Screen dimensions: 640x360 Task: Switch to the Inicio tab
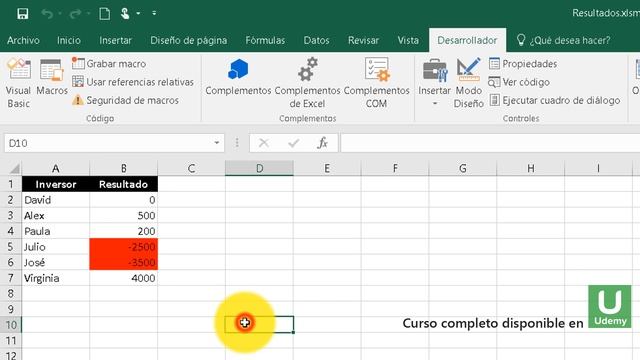(69, 40)
